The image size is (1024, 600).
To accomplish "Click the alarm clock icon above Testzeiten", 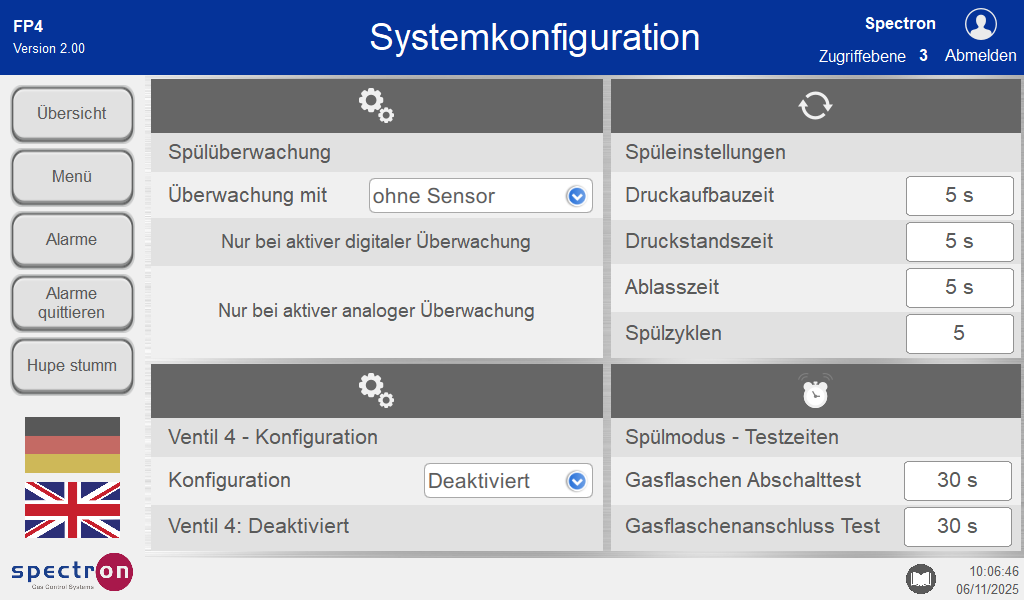I will pos(815,391).
